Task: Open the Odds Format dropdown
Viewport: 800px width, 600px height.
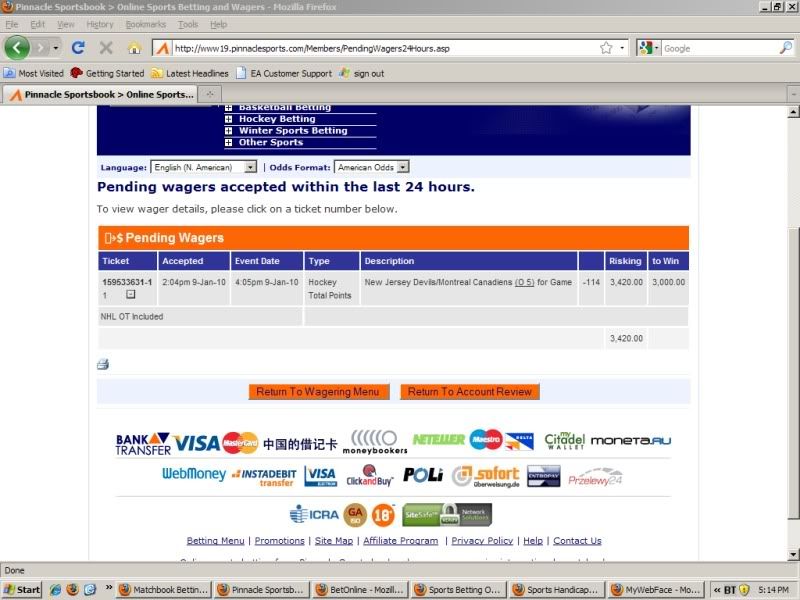Action: 371,167
